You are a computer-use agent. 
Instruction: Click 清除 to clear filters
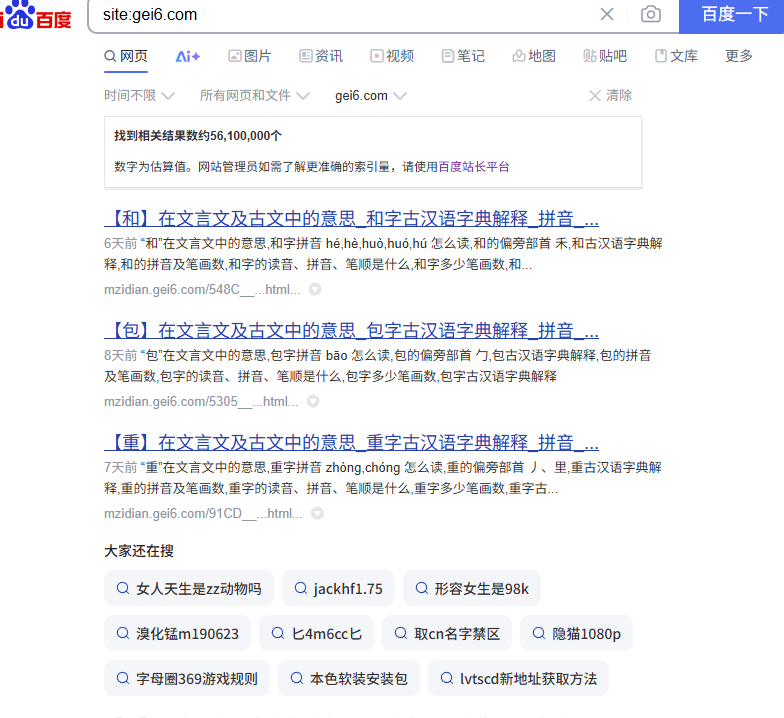pyautogui.click(x=610, y=96)
